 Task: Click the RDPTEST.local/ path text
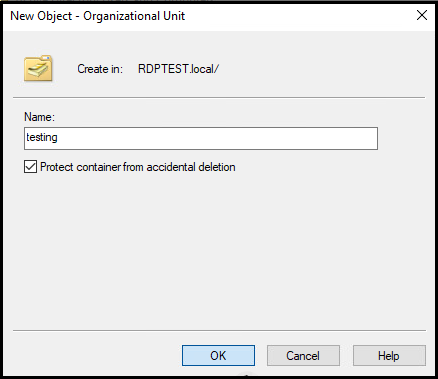point(178,69)
